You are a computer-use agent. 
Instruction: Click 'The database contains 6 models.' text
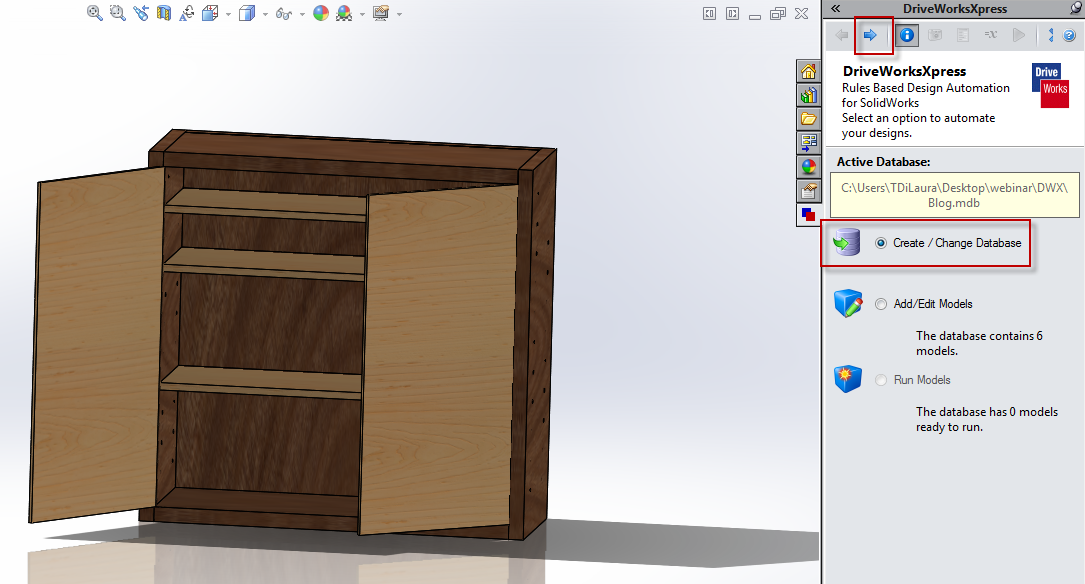pos(979,343)
